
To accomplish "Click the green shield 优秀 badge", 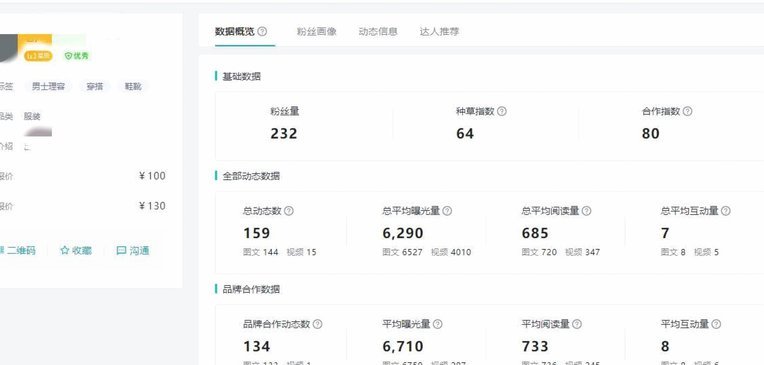I will coord(76,56).
